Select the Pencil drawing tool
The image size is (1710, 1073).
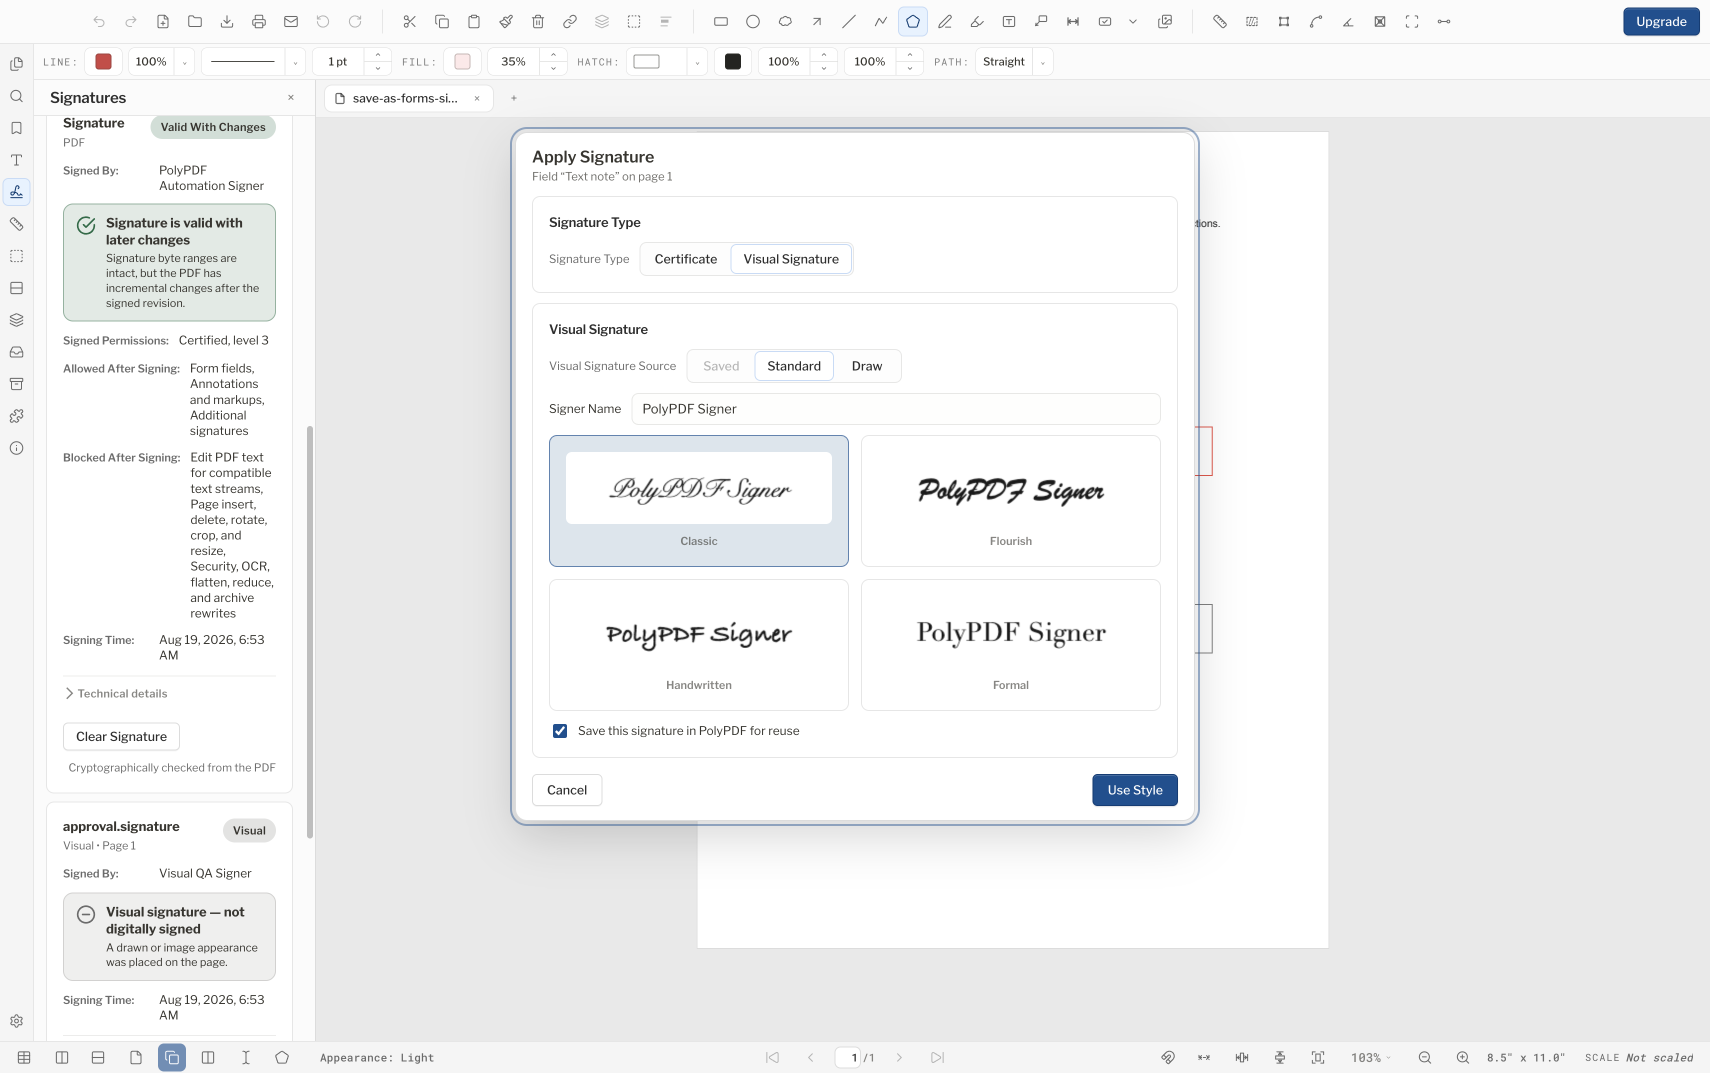[945, 21]
